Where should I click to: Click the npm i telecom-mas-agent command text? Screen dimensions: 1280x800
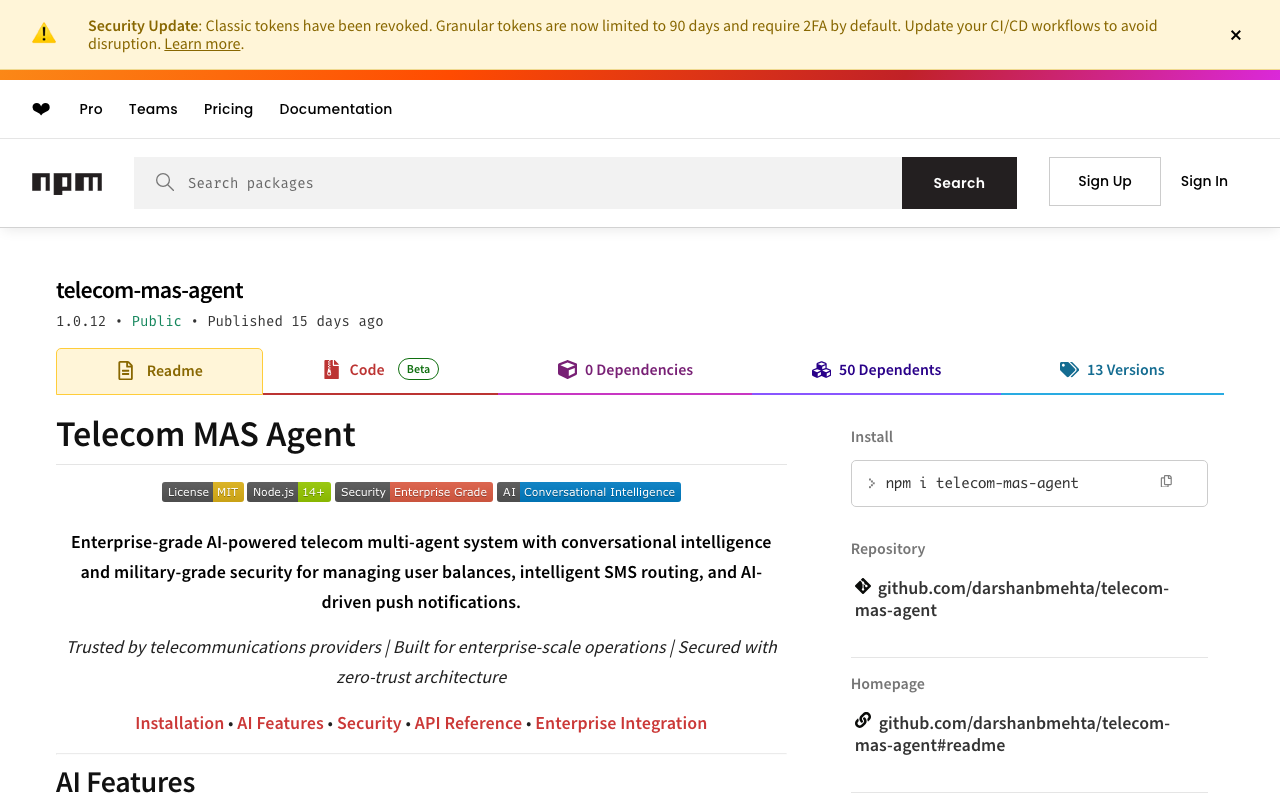pos(982,483)
